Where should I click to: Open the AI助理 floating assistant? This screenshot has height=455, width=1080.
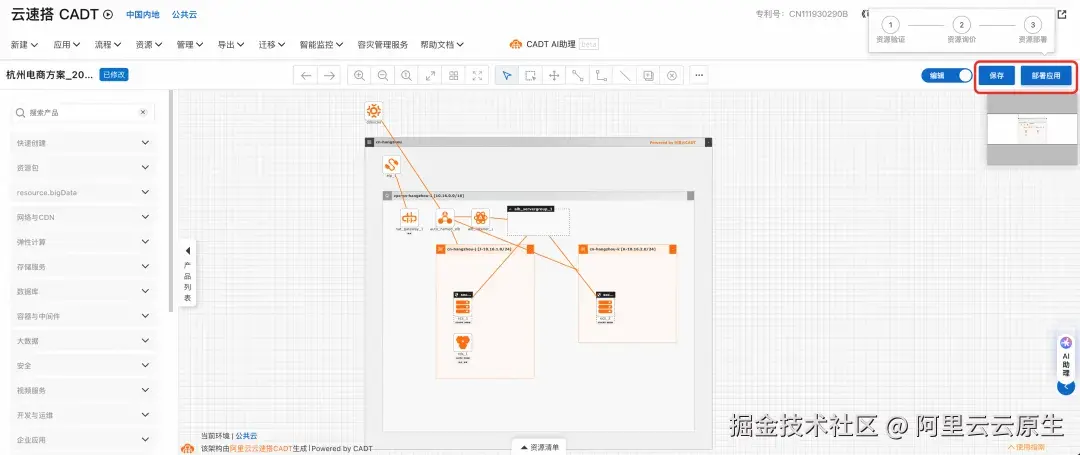coord(1066,356)
